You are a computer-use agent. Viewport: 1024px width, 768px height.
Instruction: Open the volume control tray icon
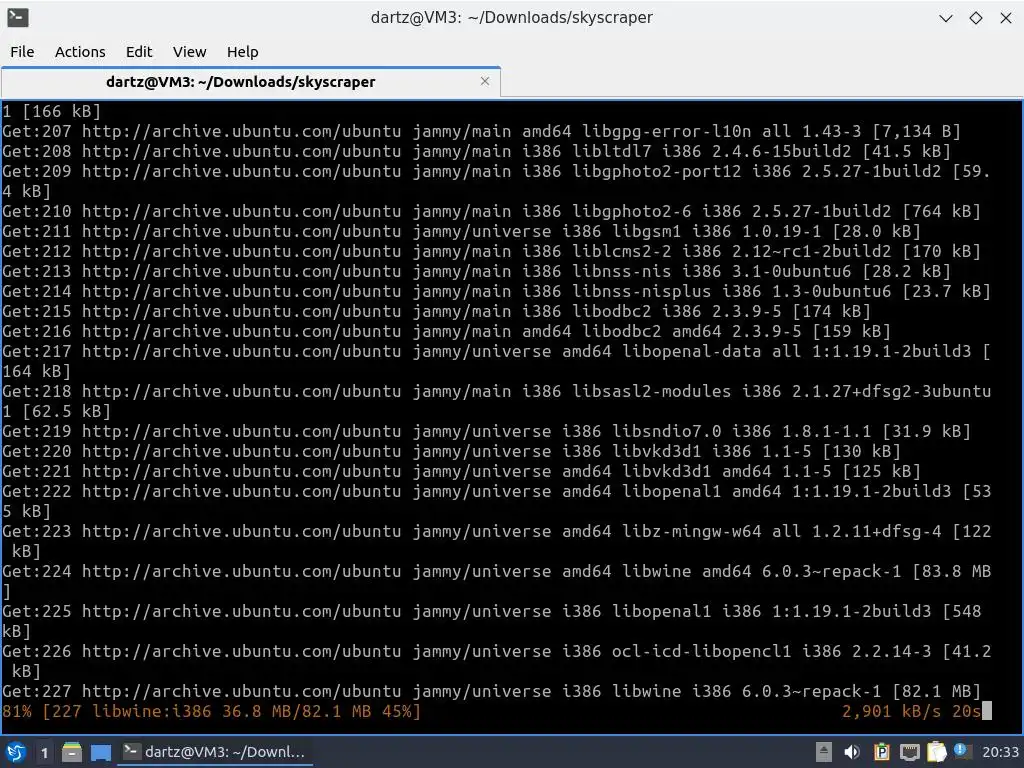(x=852, y=752)
